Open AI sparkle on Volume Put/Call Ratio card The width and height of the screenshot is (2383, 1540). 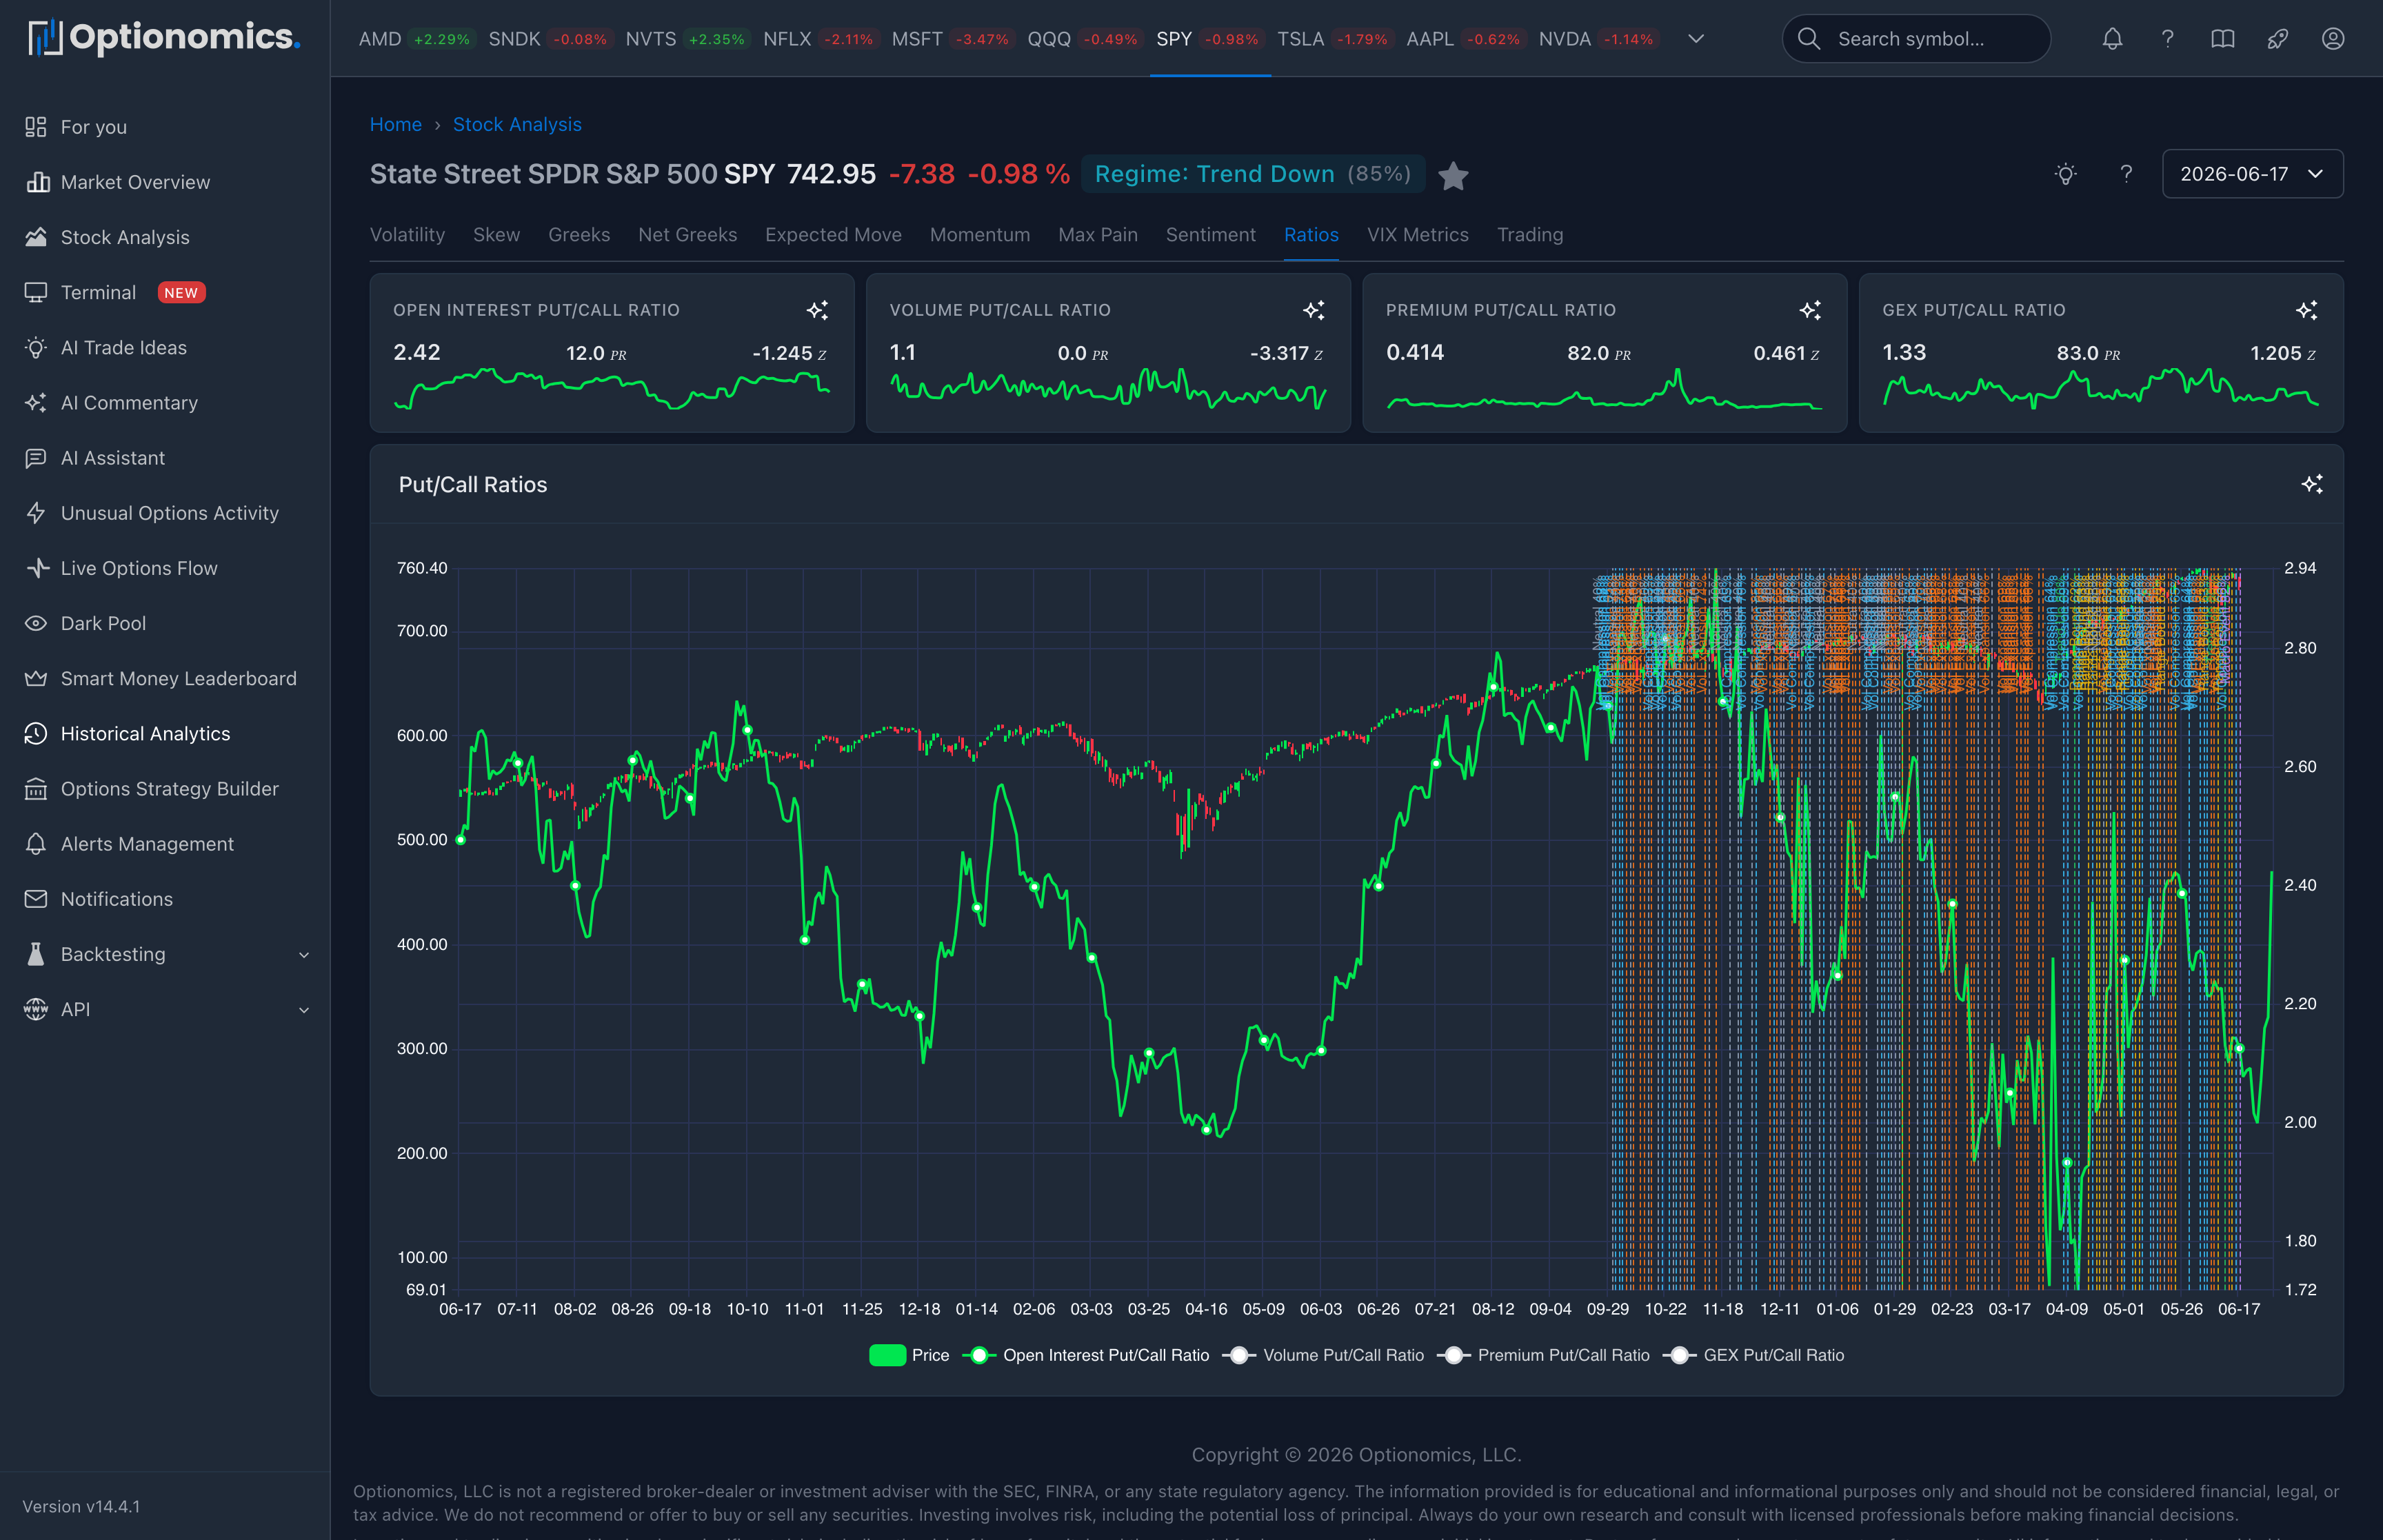pyautogui.click(x=1314, y=310)
